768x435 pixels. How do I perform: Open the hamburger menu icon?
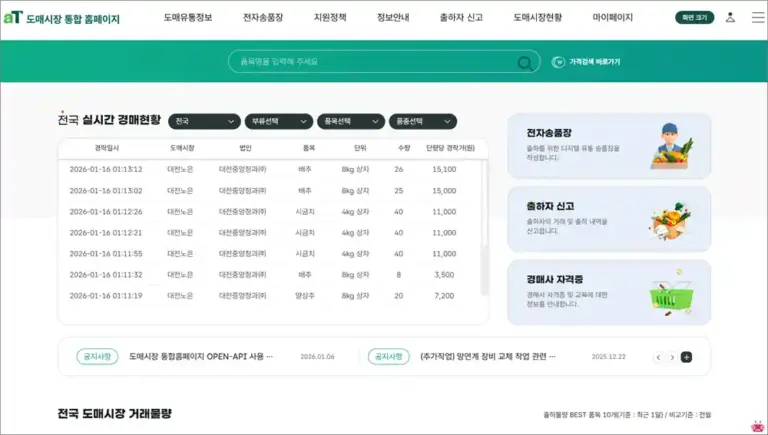758,18
